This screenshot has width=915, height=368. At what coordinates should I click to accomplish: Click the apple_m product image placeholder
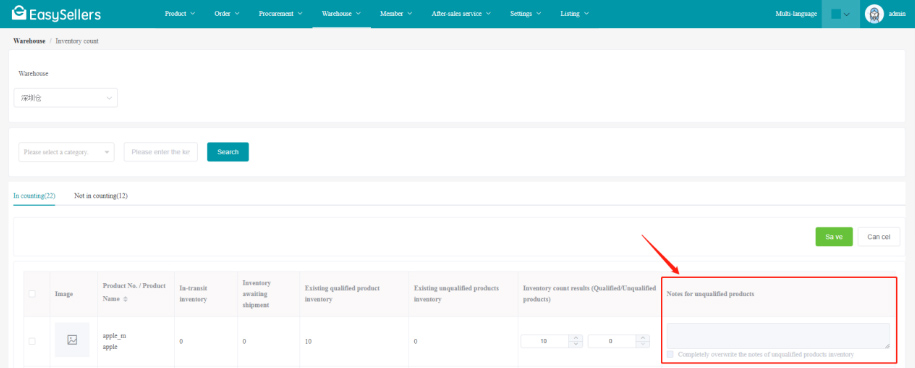(72, 339)
